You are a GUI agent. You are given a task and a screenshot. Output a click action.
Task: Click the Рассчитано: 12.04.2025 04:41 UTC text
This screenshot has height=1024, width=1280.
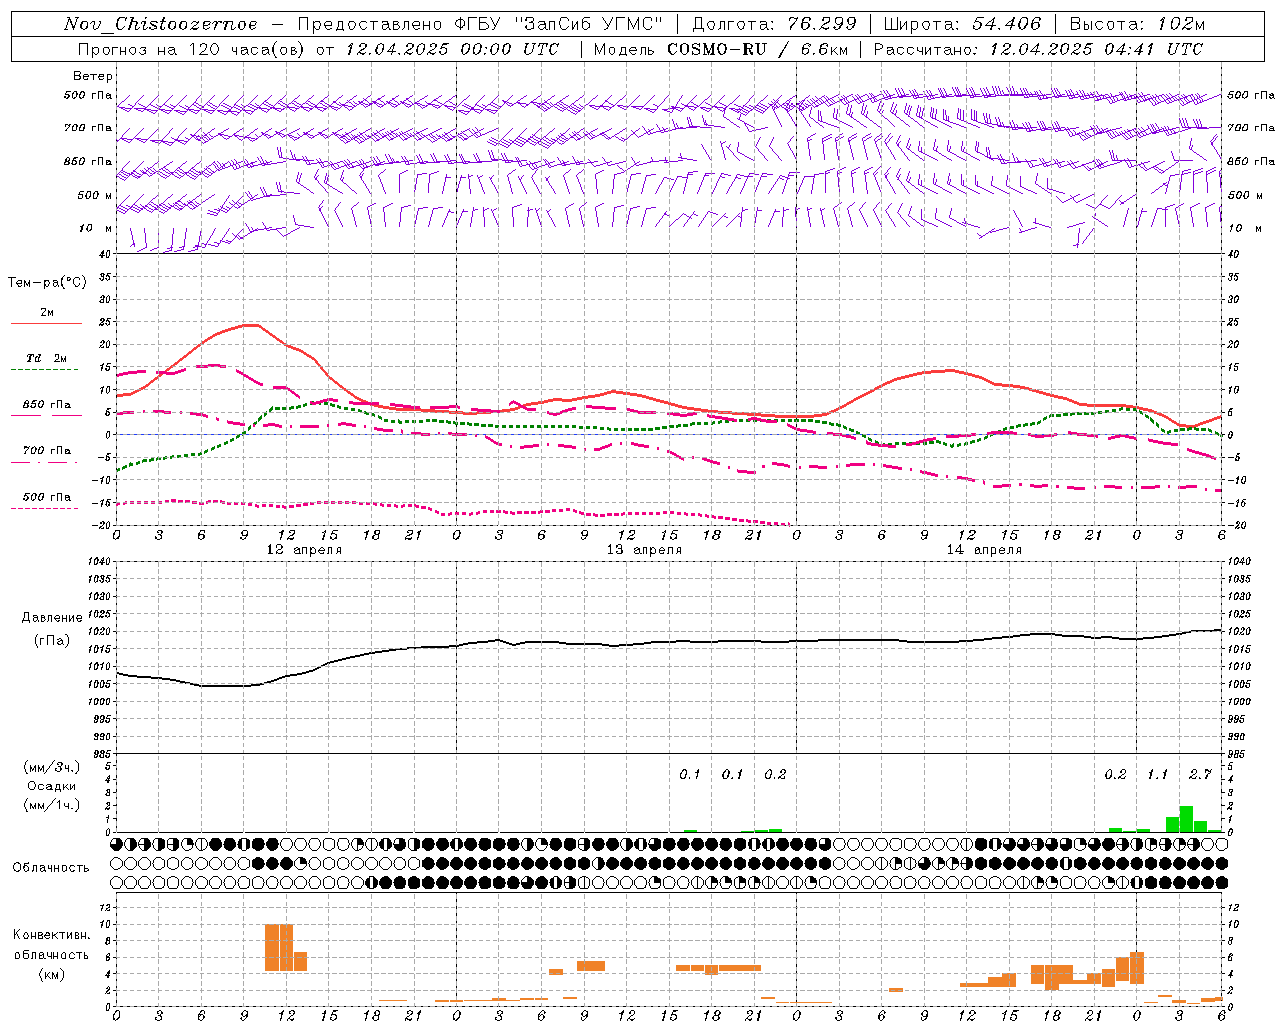[x=1038, y=49]
